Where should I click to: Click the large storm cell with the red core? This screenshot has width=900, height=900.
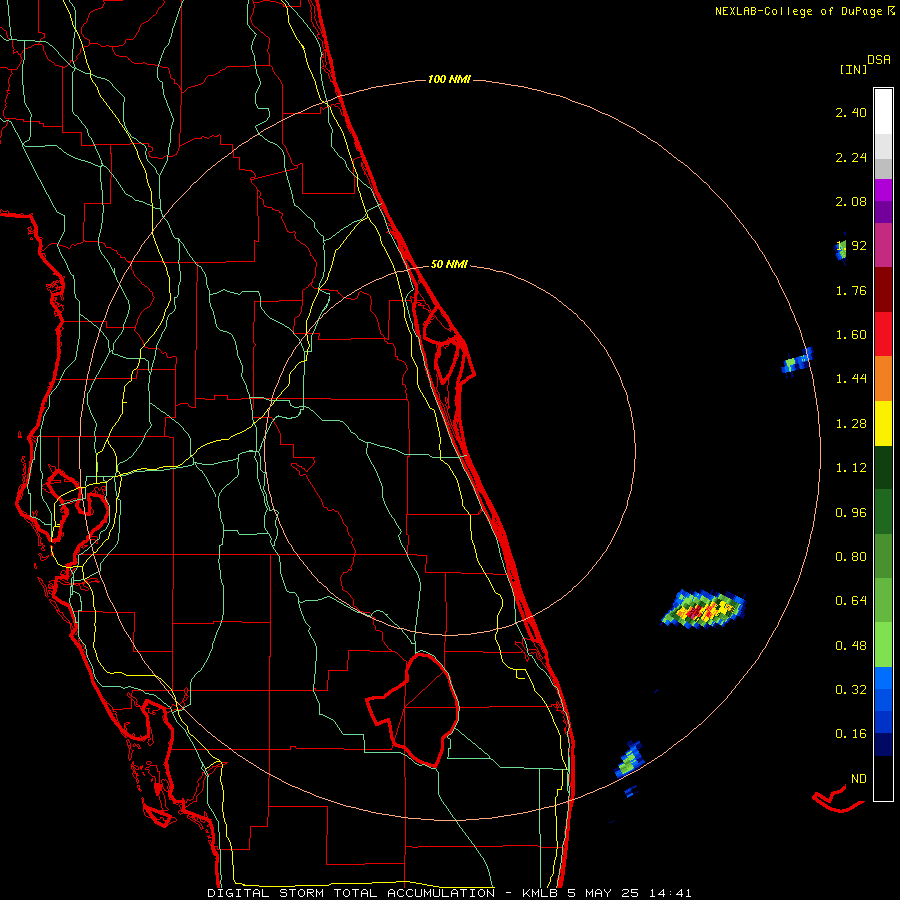(704, 609)
